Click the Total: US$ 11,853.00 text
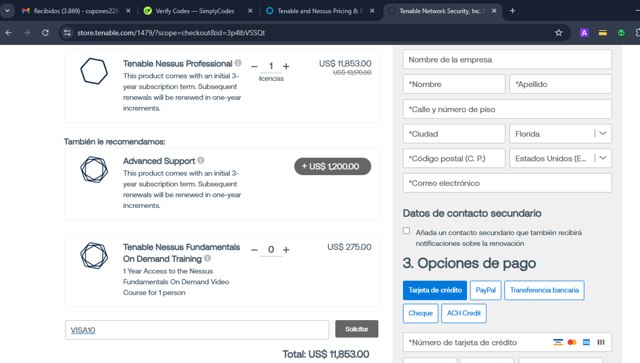This screenshot has width=640, height=363. 326,354
